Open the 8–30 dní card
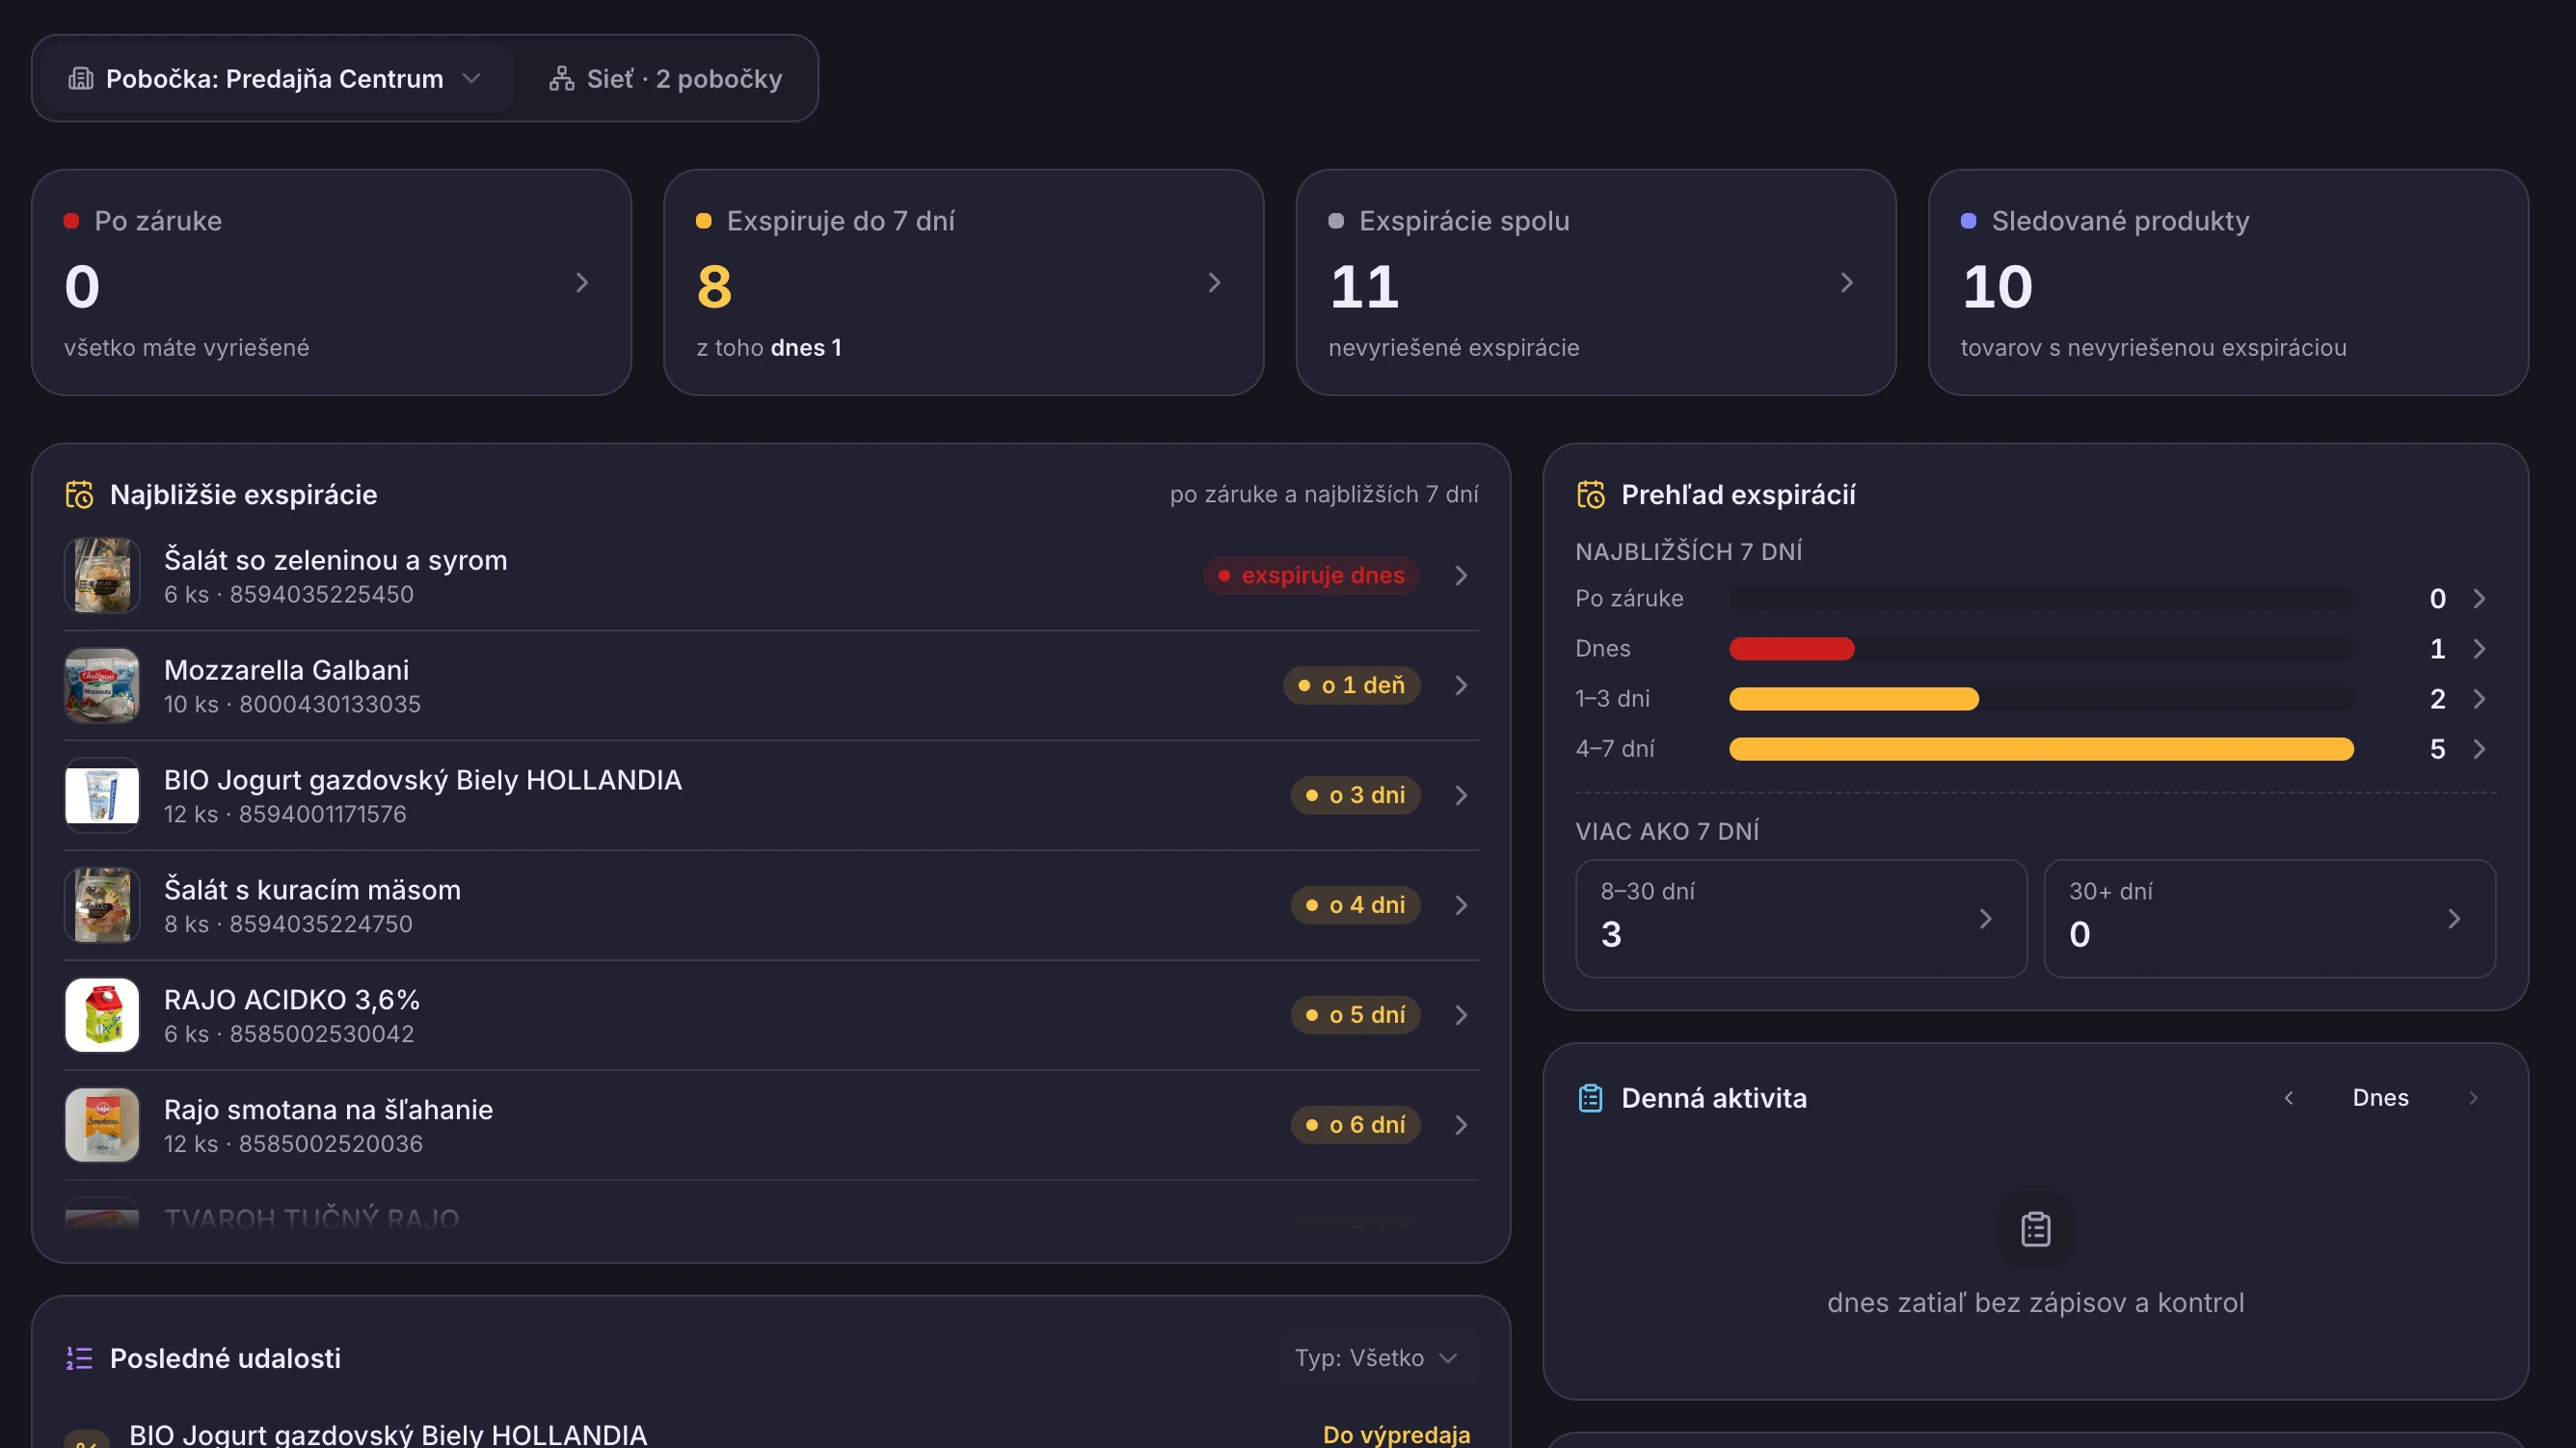Image resolution: width=2576 pixels, height=1448 pixels. point(1801,918)
